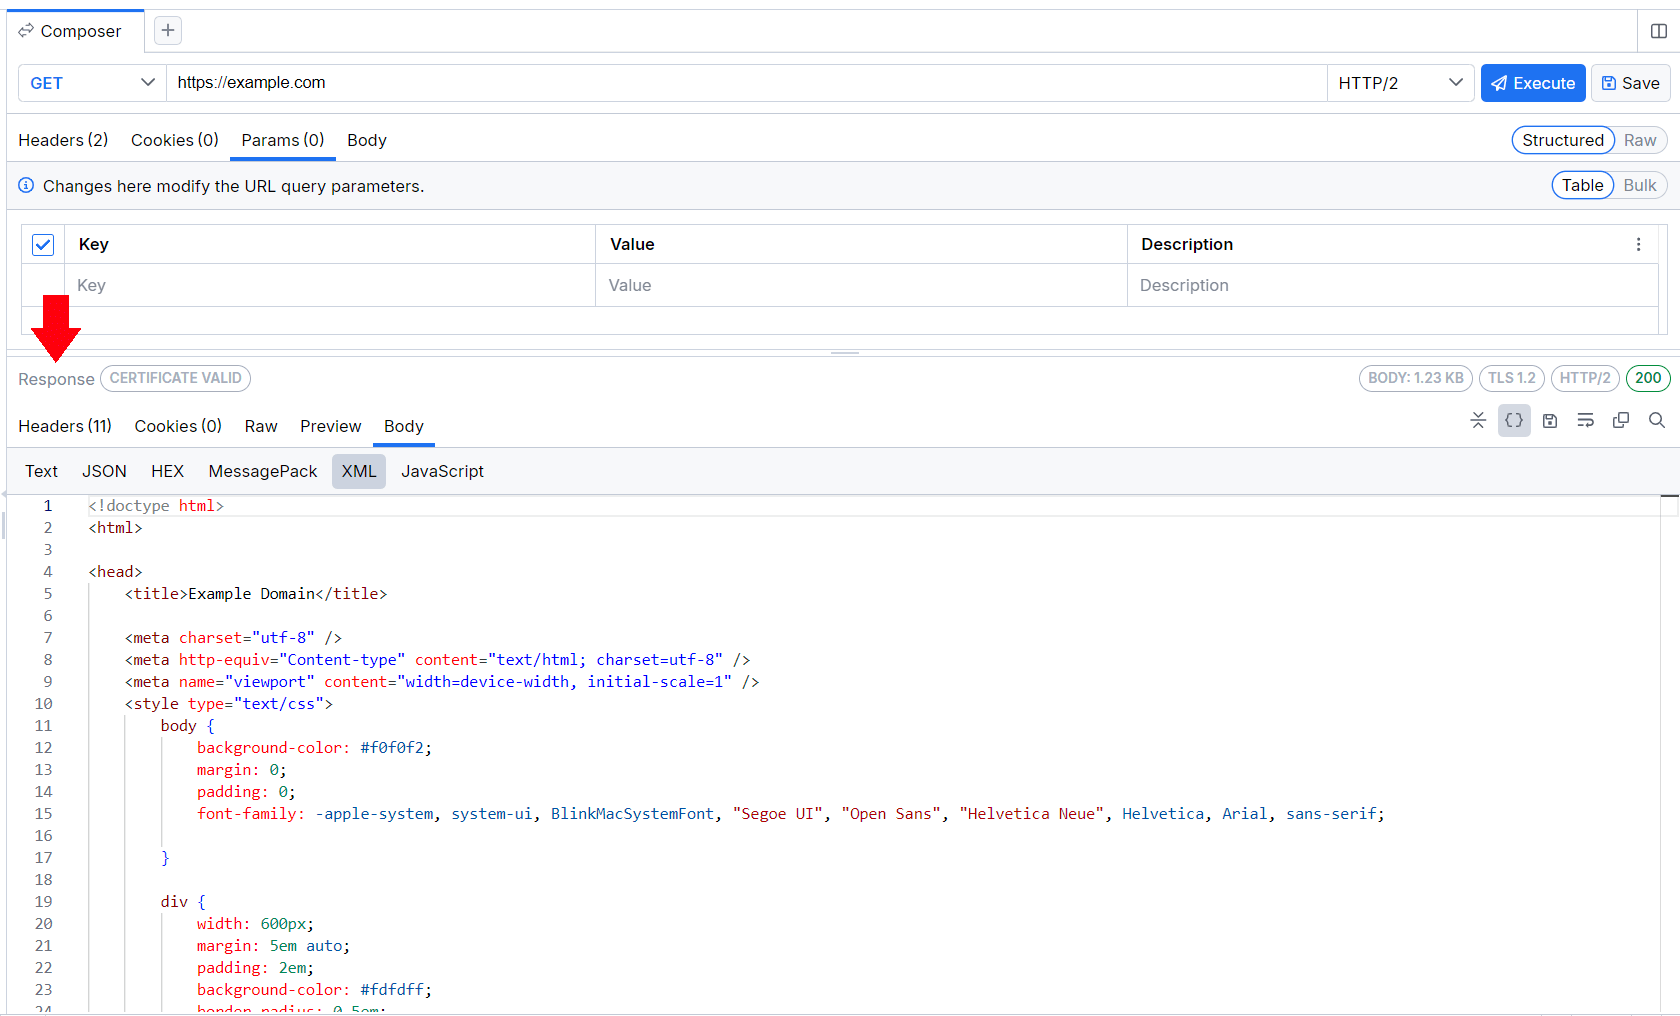Screen dimensions: 1680x1016
Task: Collapse the response body code folds
Action: pyautogui.click(x=1478, y=421)
